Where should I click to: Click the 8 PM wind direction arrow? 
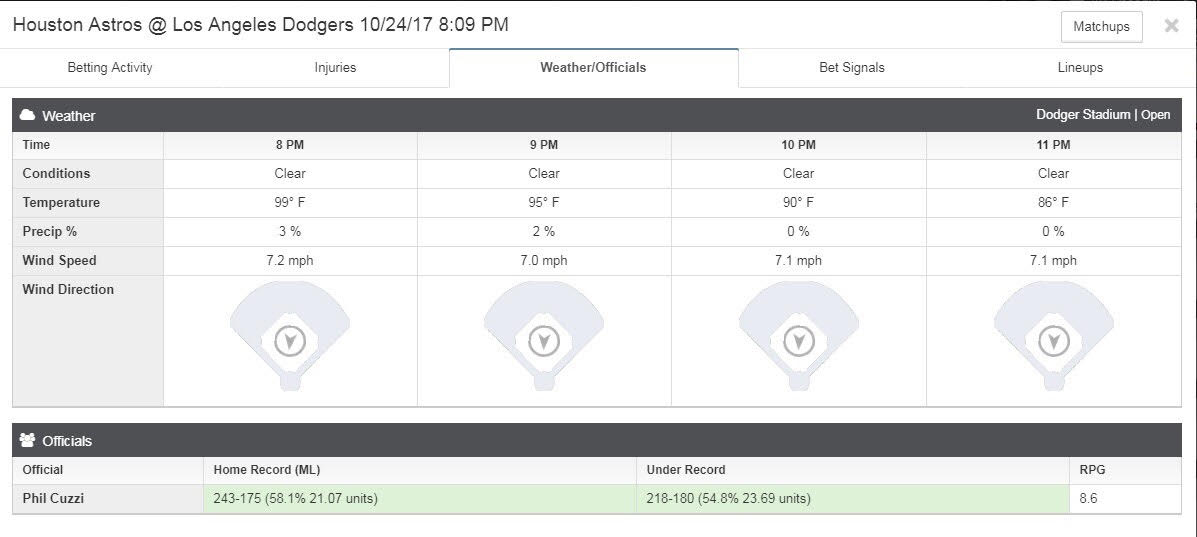pos(290,341)
